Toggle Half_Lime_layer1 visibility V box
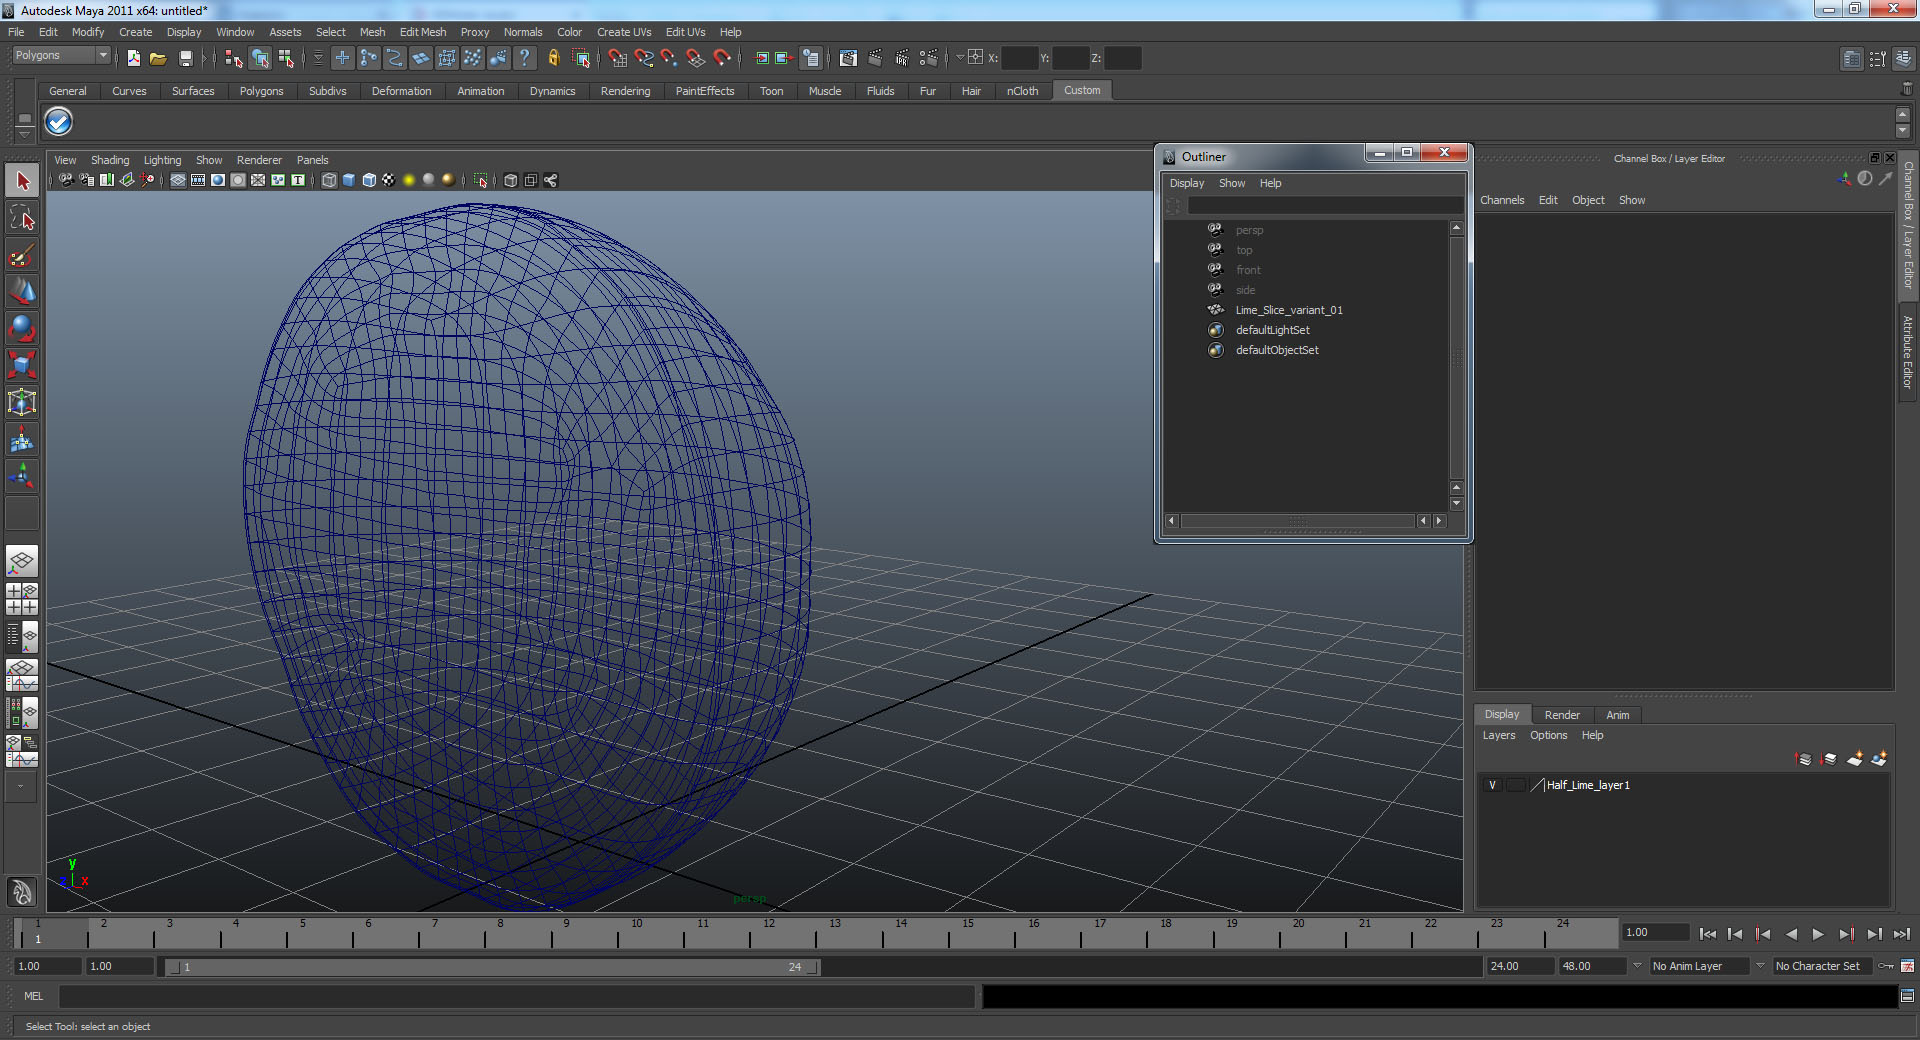 (1493, 785)
